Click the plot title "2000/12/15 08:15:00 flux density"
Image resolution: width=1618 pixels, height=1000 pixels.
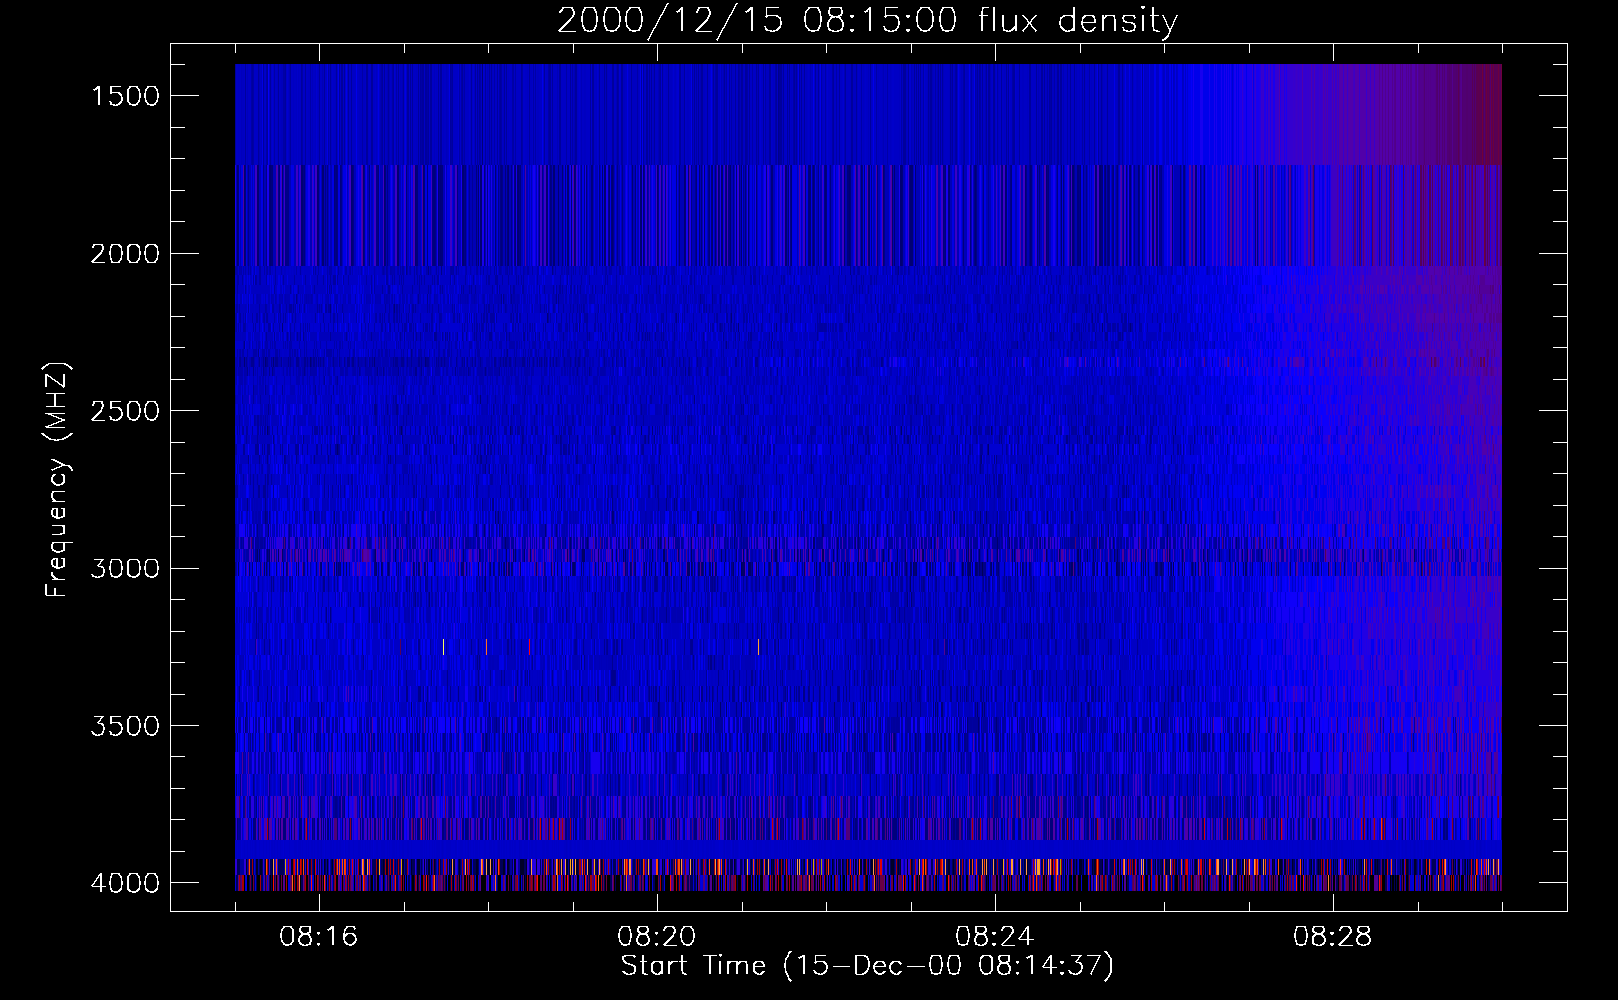(x=867, y=21)
